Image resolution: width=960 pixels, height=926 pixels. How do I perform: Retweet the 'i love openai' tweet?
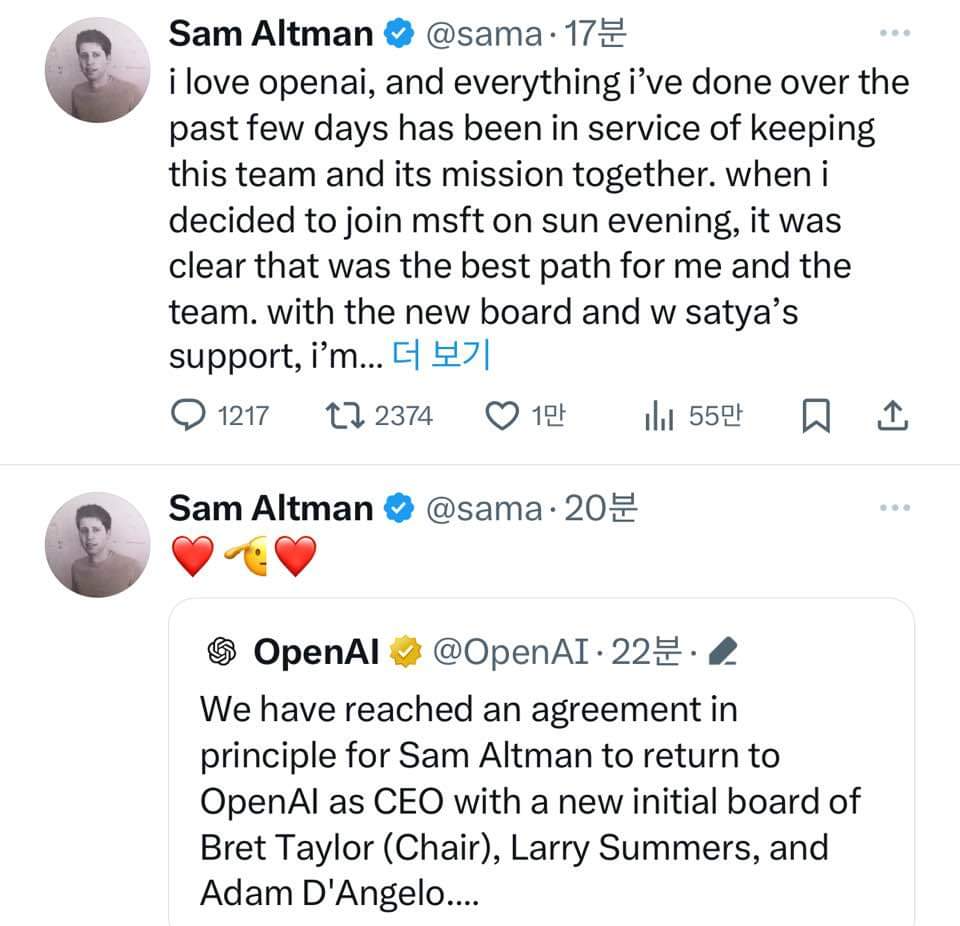point(350,416)
